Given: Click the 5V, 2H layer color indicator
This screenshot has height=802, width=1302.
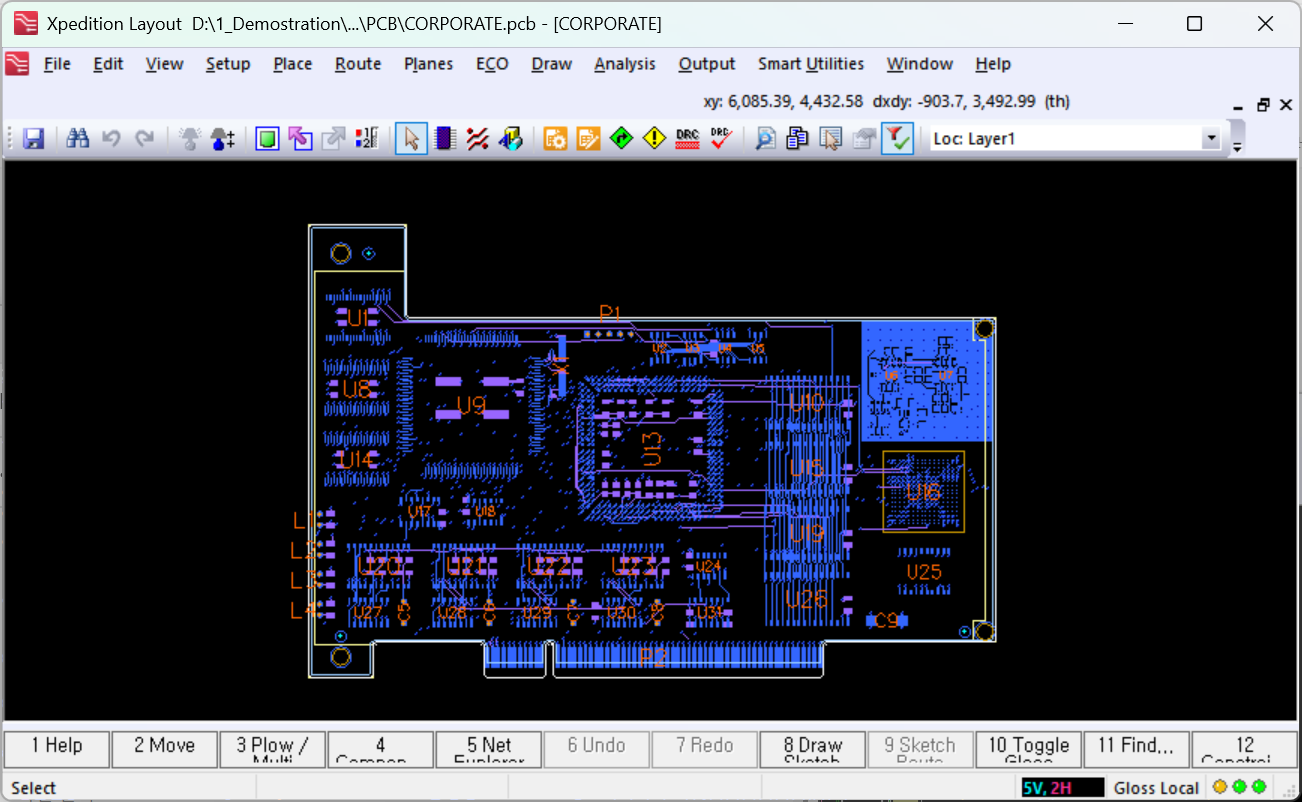Looking at the screenshot, I should tap(1062, 788).
